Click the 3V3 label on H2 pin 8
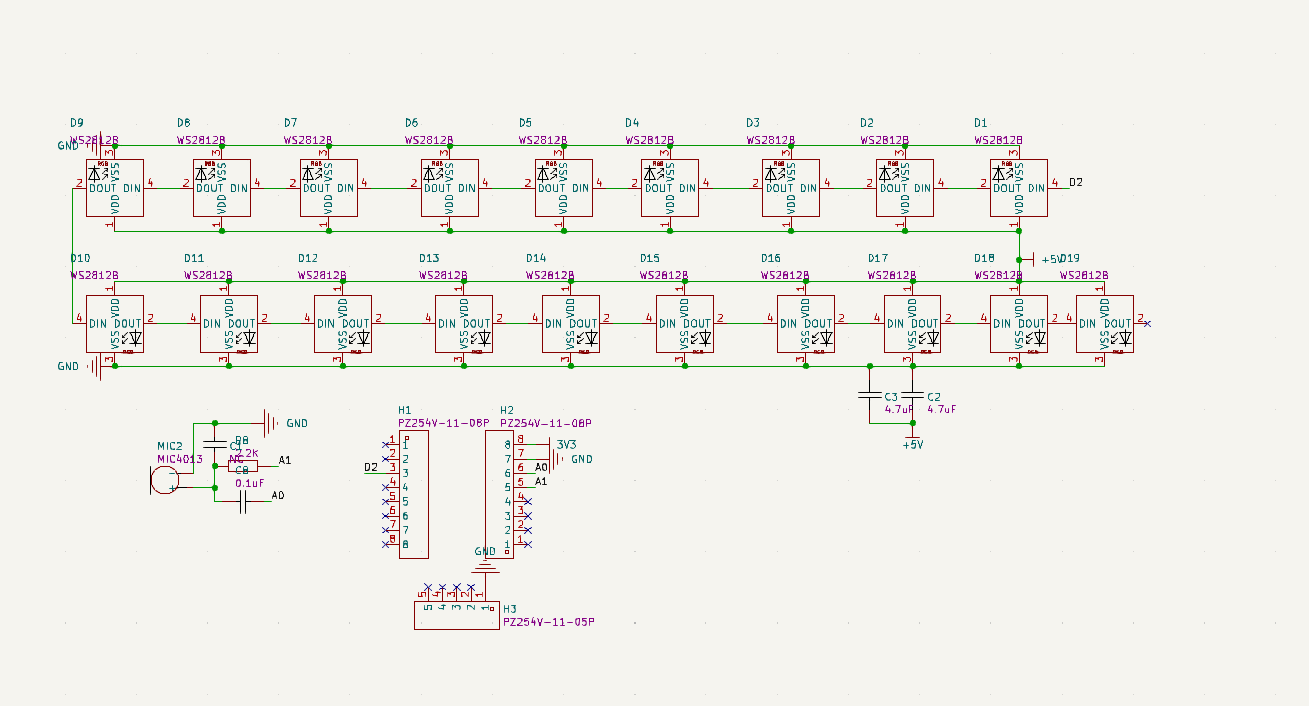This screenshot has height=706, width=1309. pyautogui.click(x=567, y=444)
